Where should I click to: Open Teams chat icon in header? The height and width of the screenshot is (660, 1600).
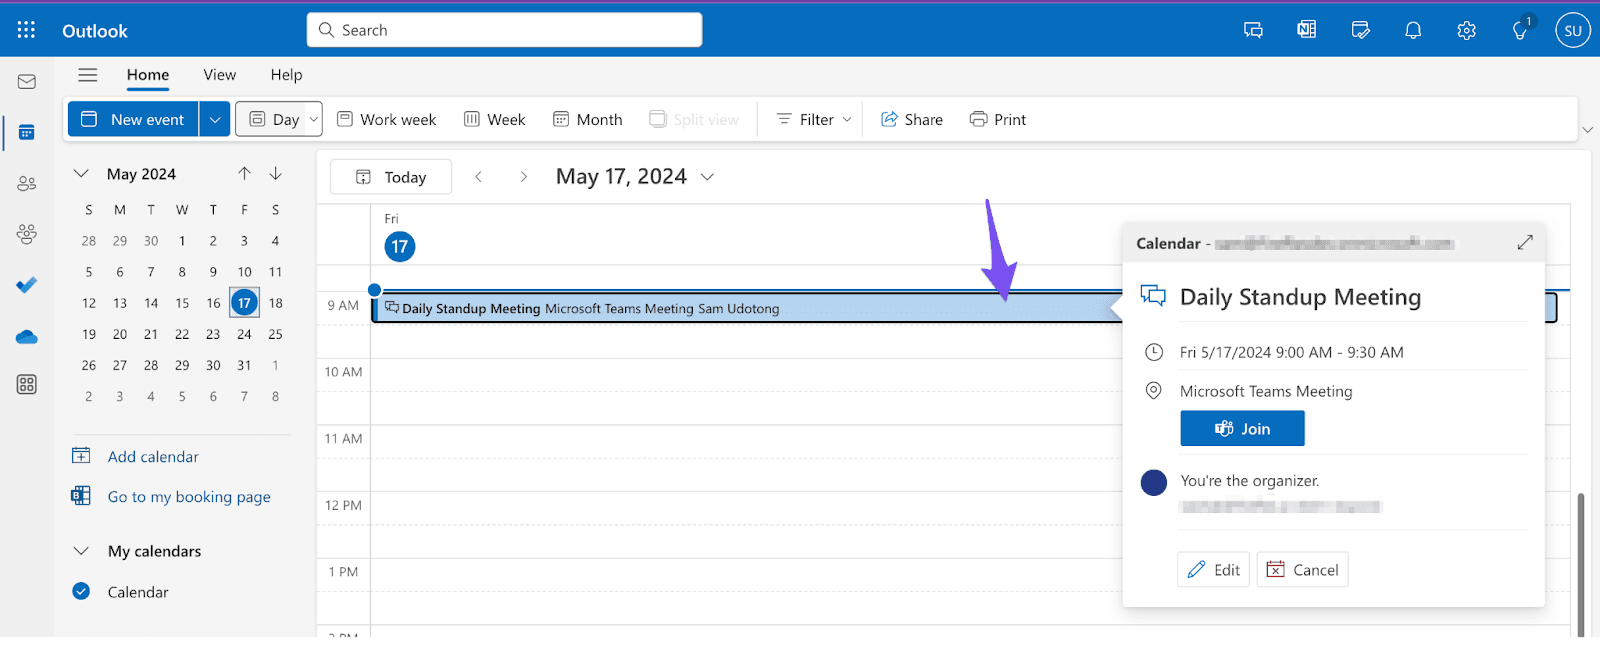coord(1253,30)
